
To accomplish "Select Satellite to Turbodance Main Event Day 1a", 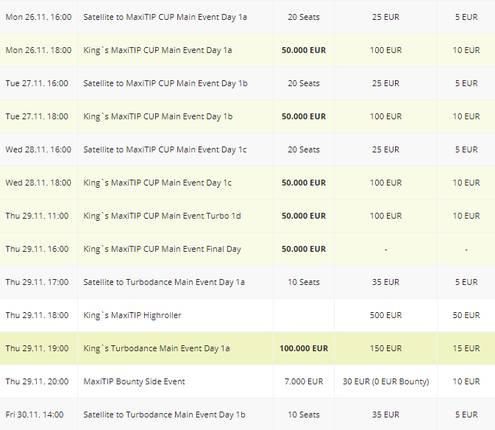I will click(164, 282).
